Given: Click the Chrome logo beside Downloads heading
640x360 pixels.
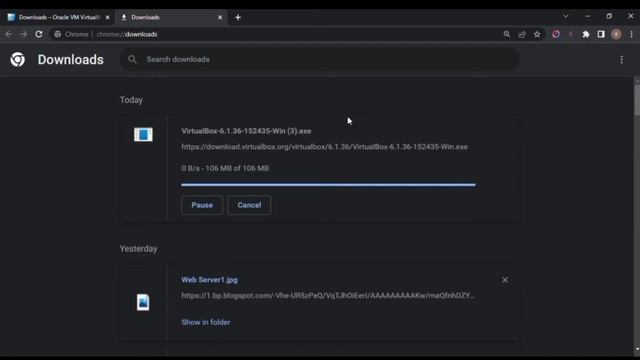Looking at the screenshot, I should pos(18,60).
